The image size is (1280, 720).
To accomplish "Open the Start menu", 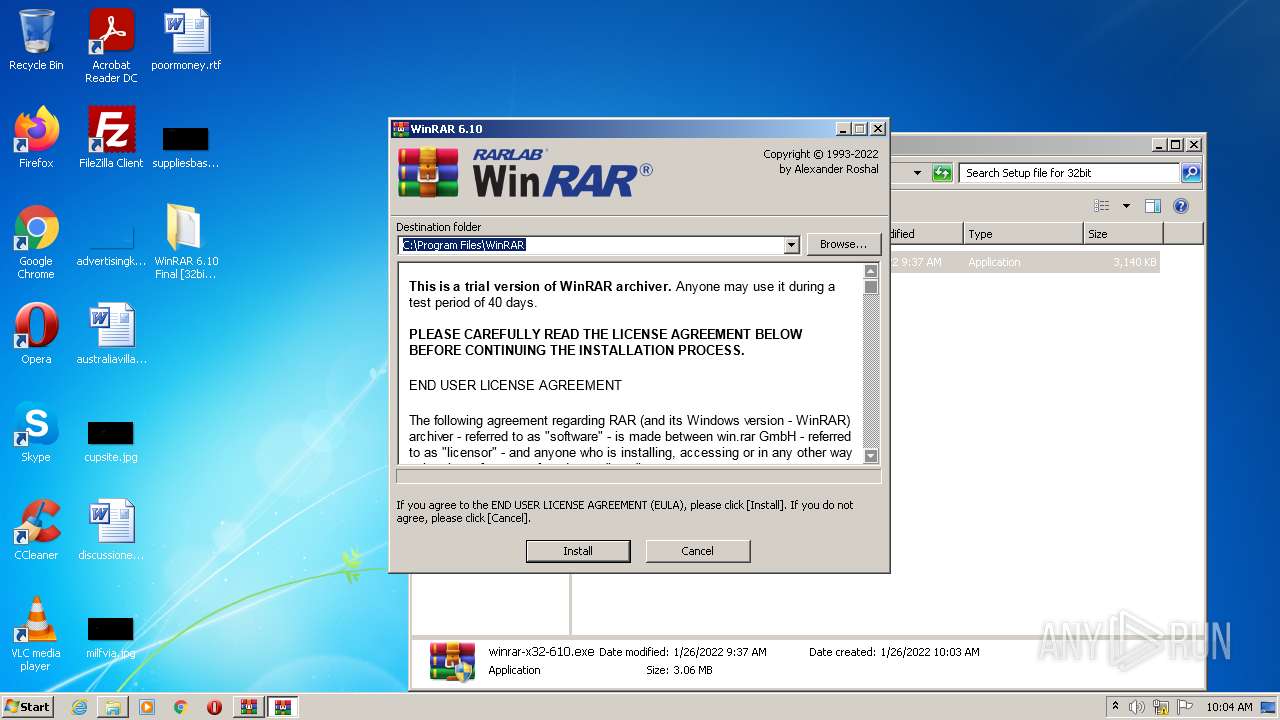I will pyautogui.click(x=27, y=706).
